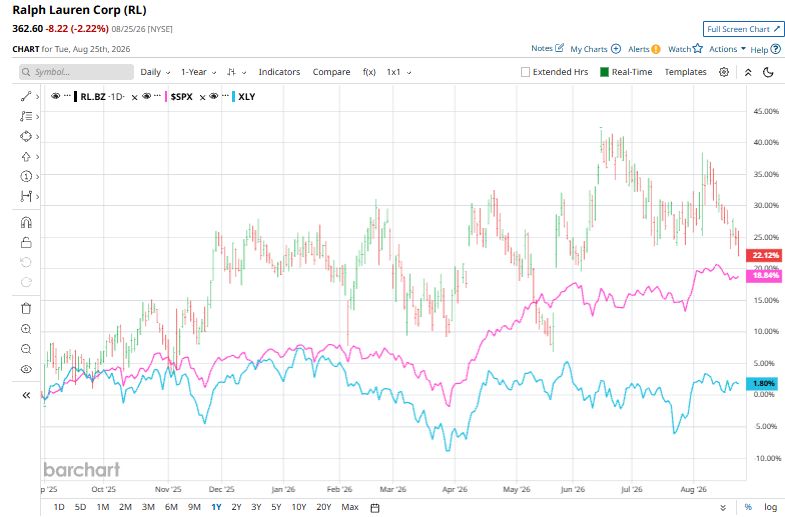Expand line tool options arrow

tap(38, 97)
